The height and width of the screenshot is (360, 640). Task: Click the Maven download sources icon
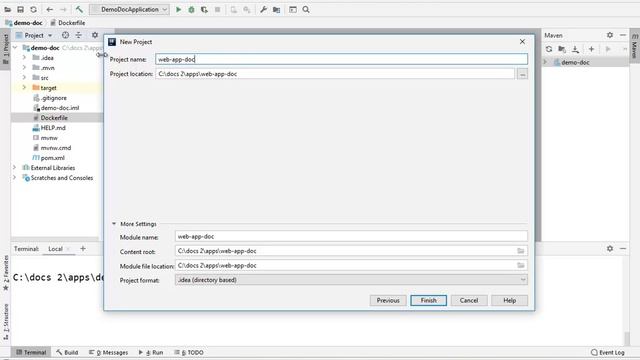[575, 49]
